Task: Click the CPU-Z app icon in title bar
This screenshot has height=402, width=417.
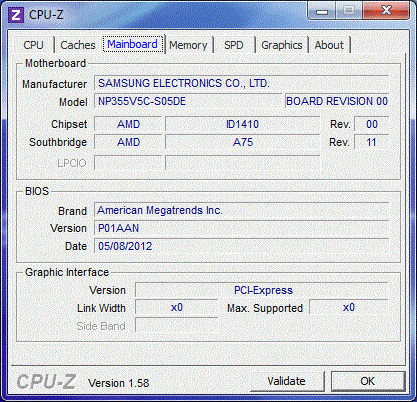Action: tap(16, 15)
